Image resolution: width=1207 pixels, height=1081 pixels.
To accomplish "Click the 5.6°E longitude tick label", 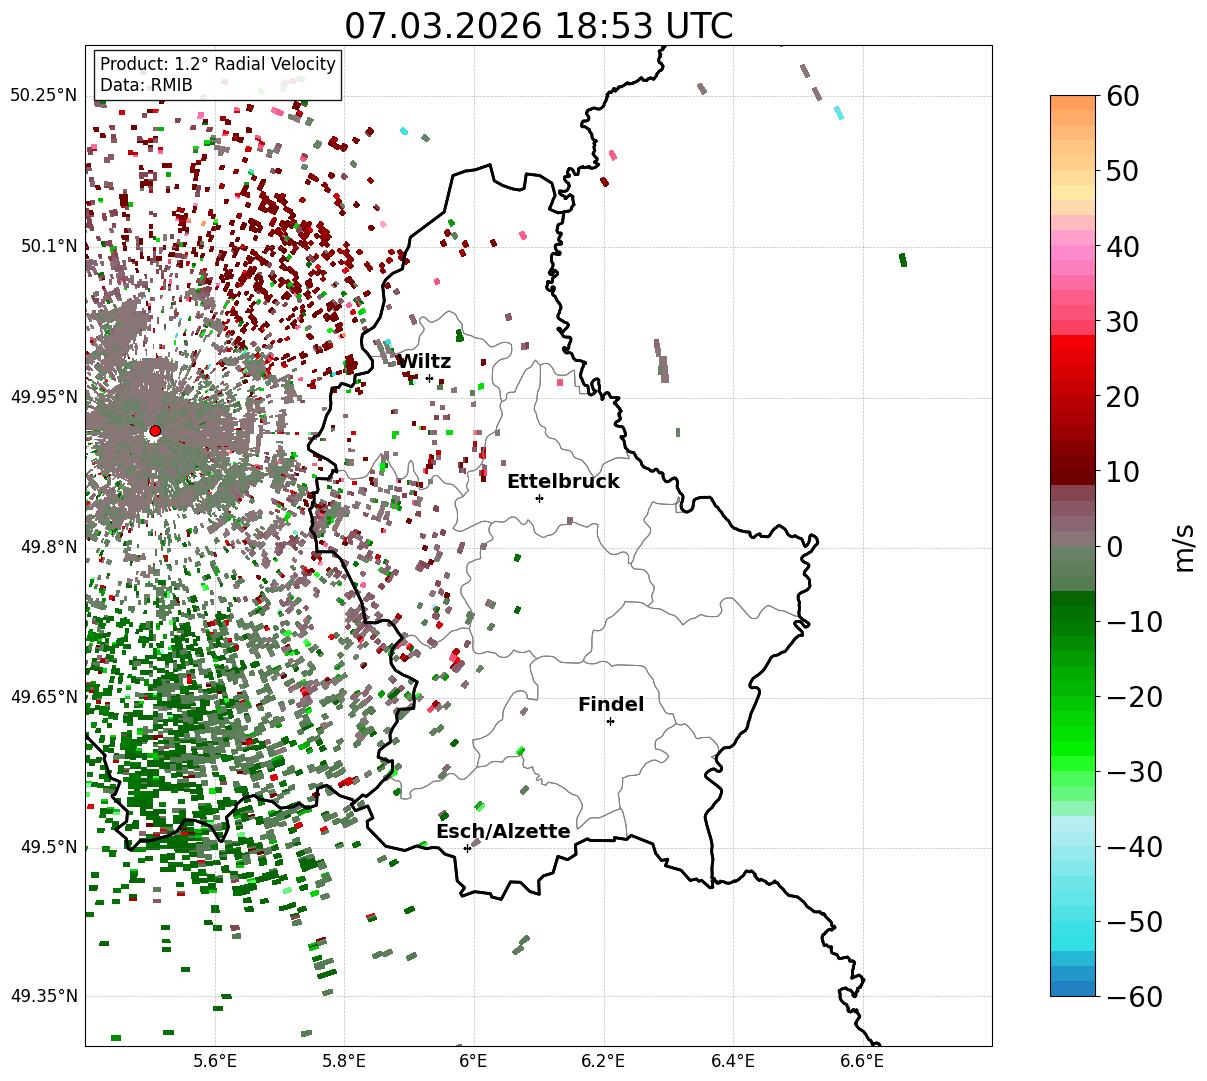I will [x=215, y=1061].
